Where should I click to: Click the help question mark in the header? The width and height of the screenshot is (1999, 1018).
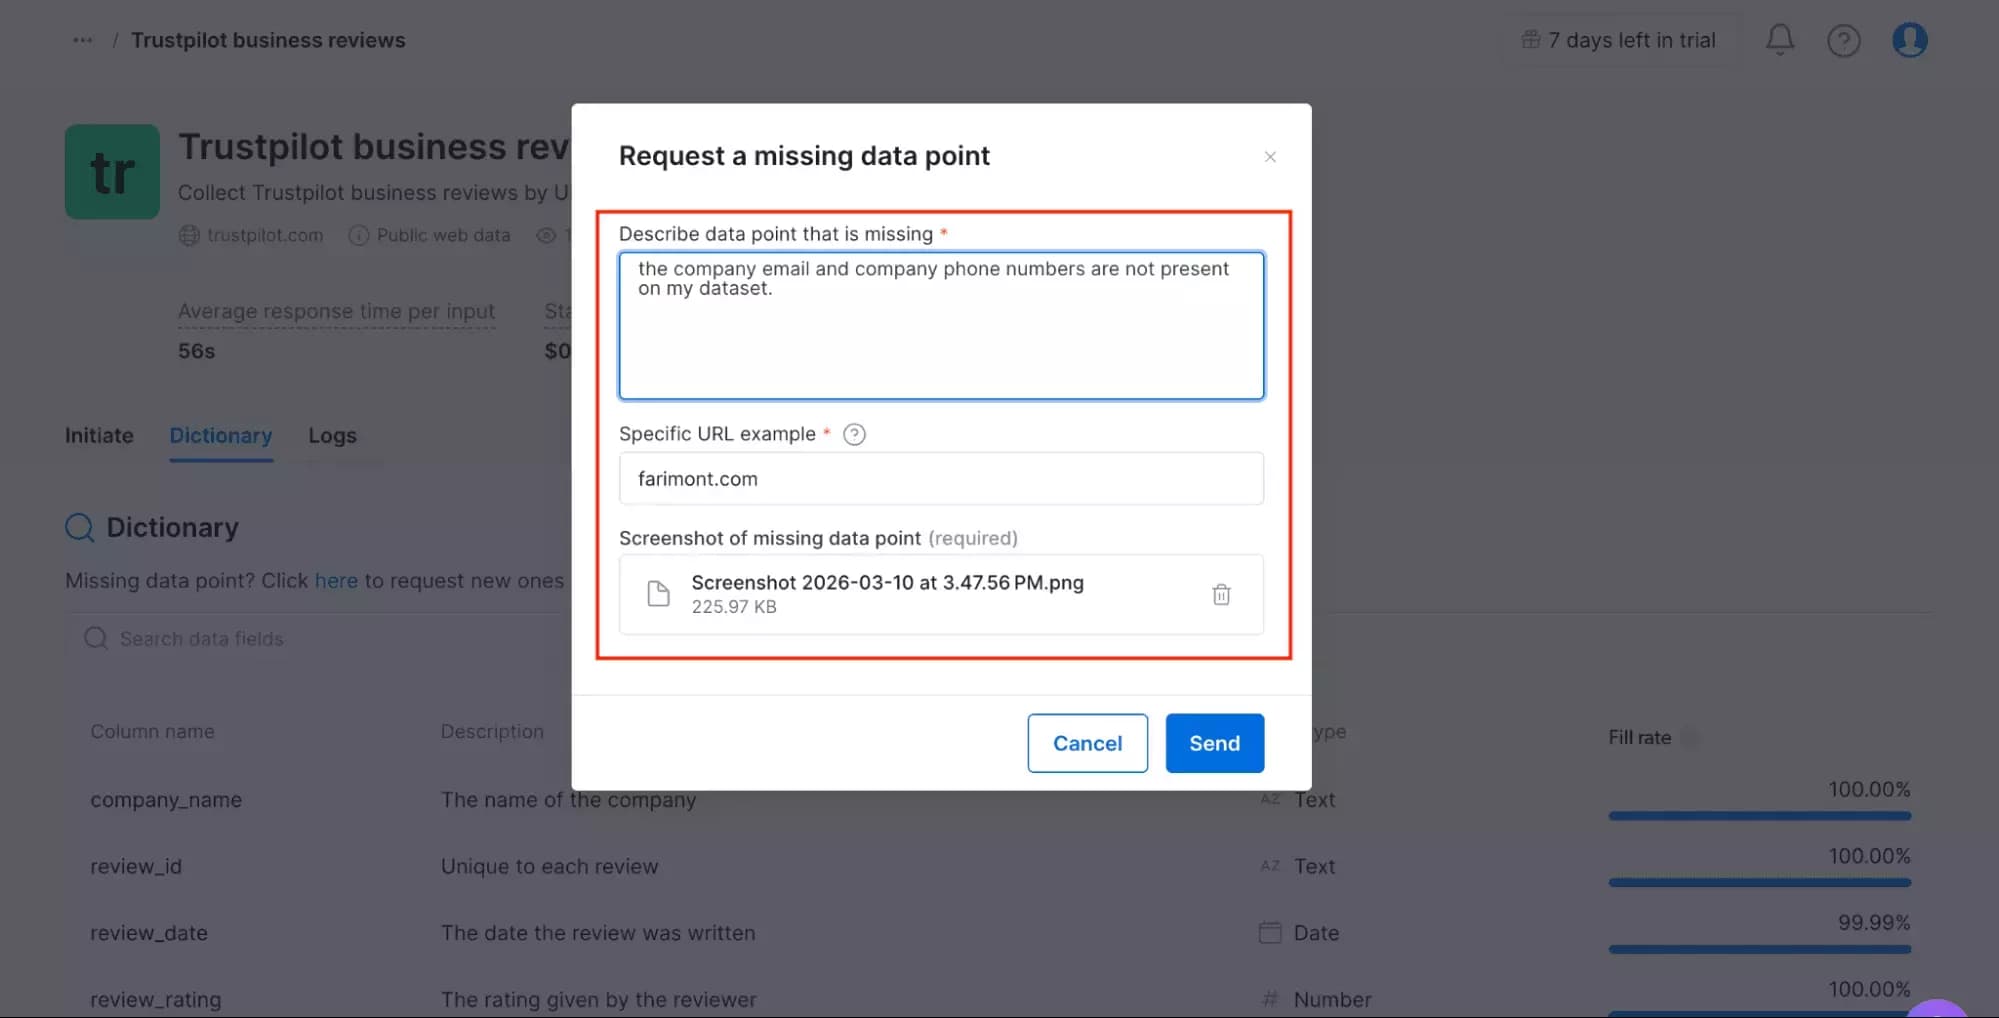click(x=1844, y=40)
